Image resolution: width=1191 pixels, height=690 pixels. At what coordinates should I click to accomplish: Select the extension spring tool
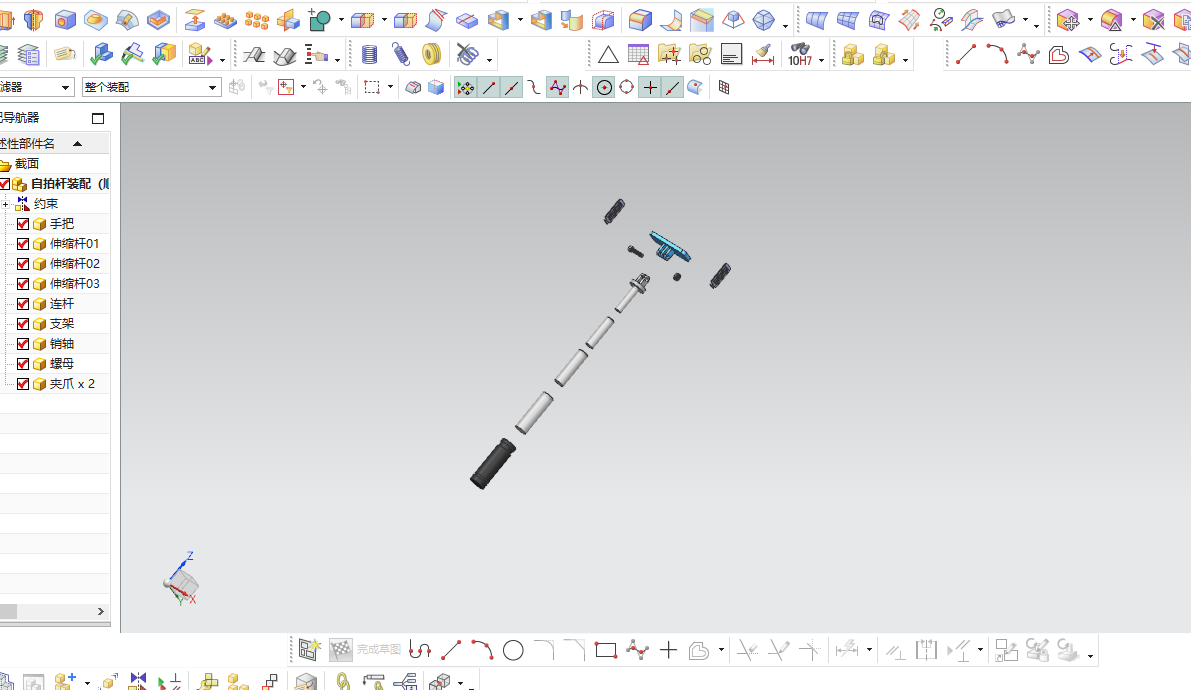coord(400,55)
